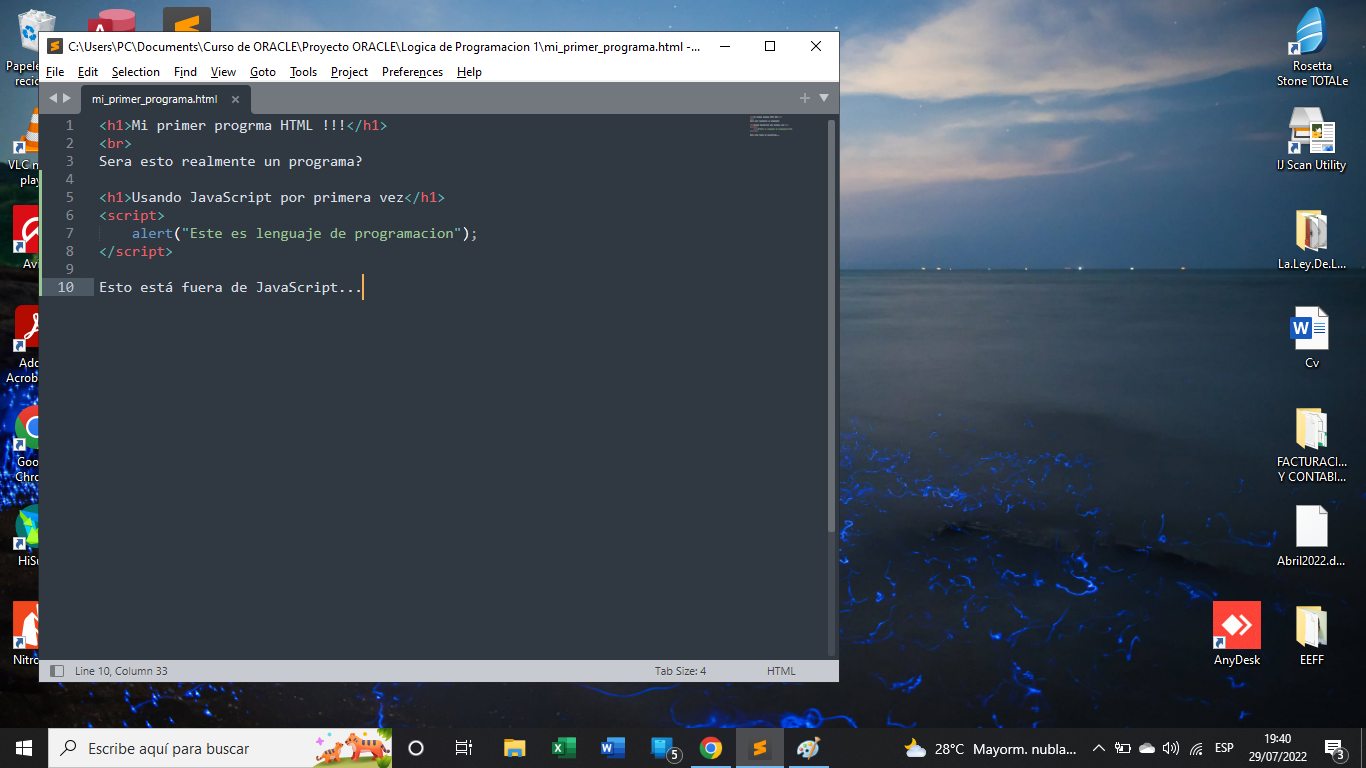Click the Line 10, Column 33 status

121,671
